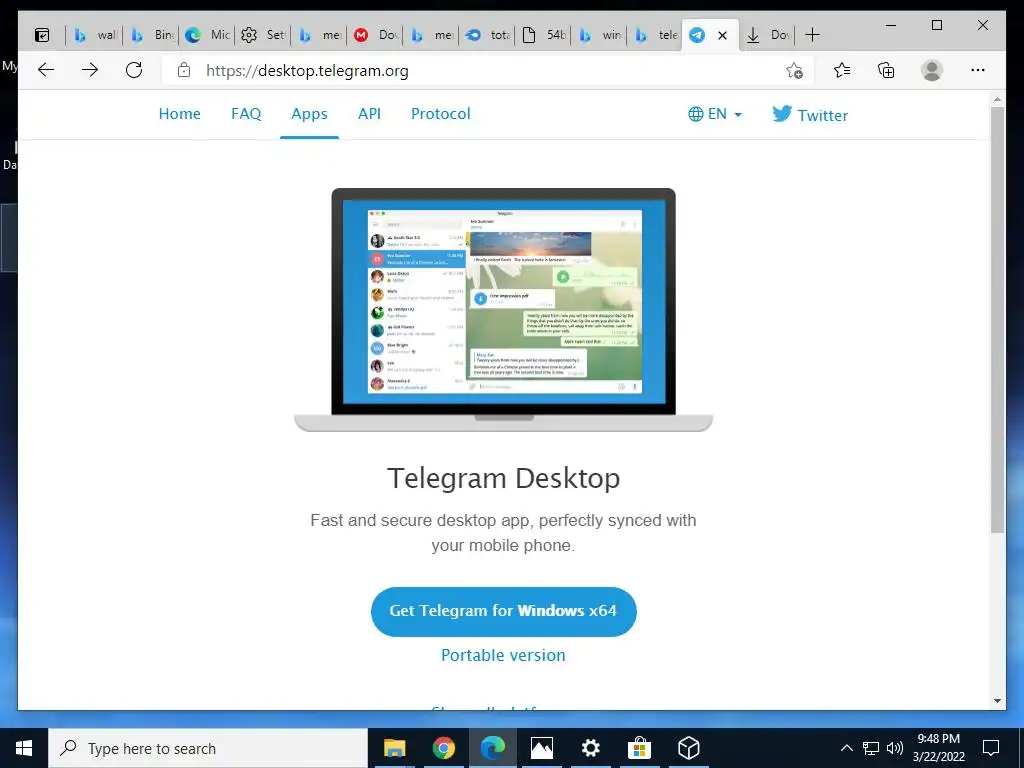The image size is (1024, 768).
Task: Switch to the 'wal' Bing tab
Action: tap(95, 35)
